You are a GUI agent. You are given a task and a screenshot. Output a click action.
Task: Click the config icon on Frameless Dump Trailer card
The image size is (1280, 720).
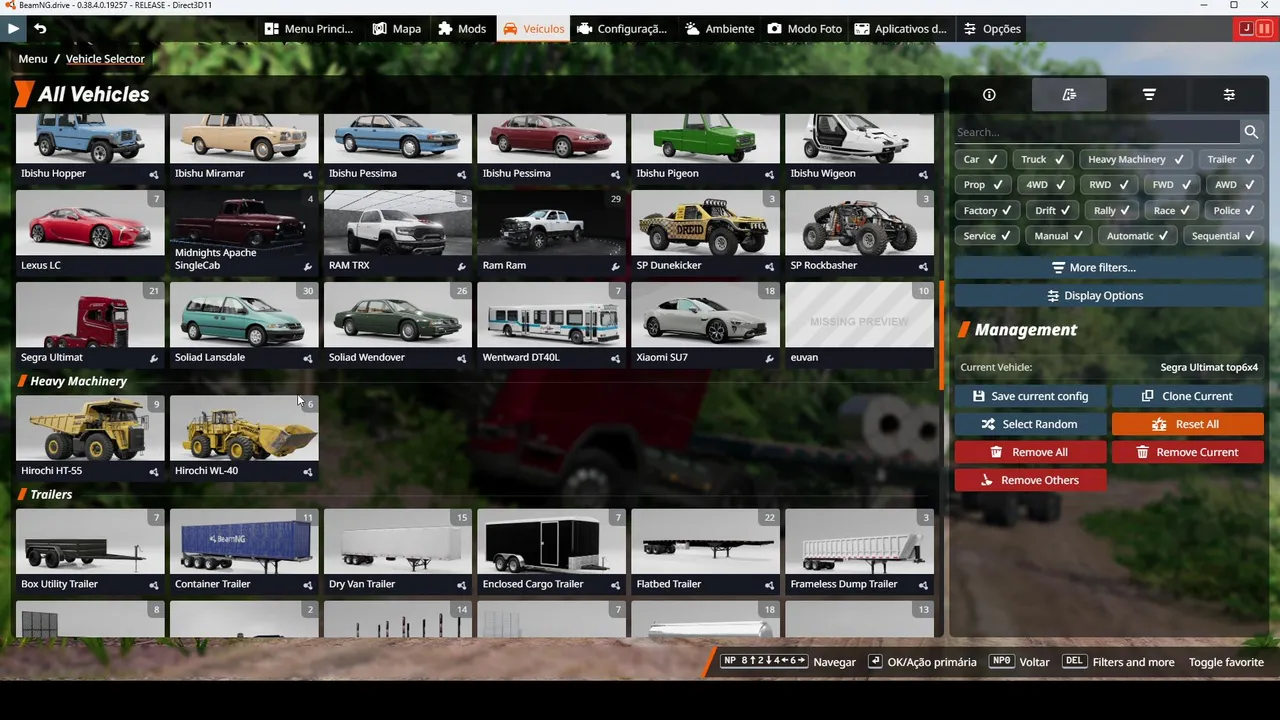point(924,585)
